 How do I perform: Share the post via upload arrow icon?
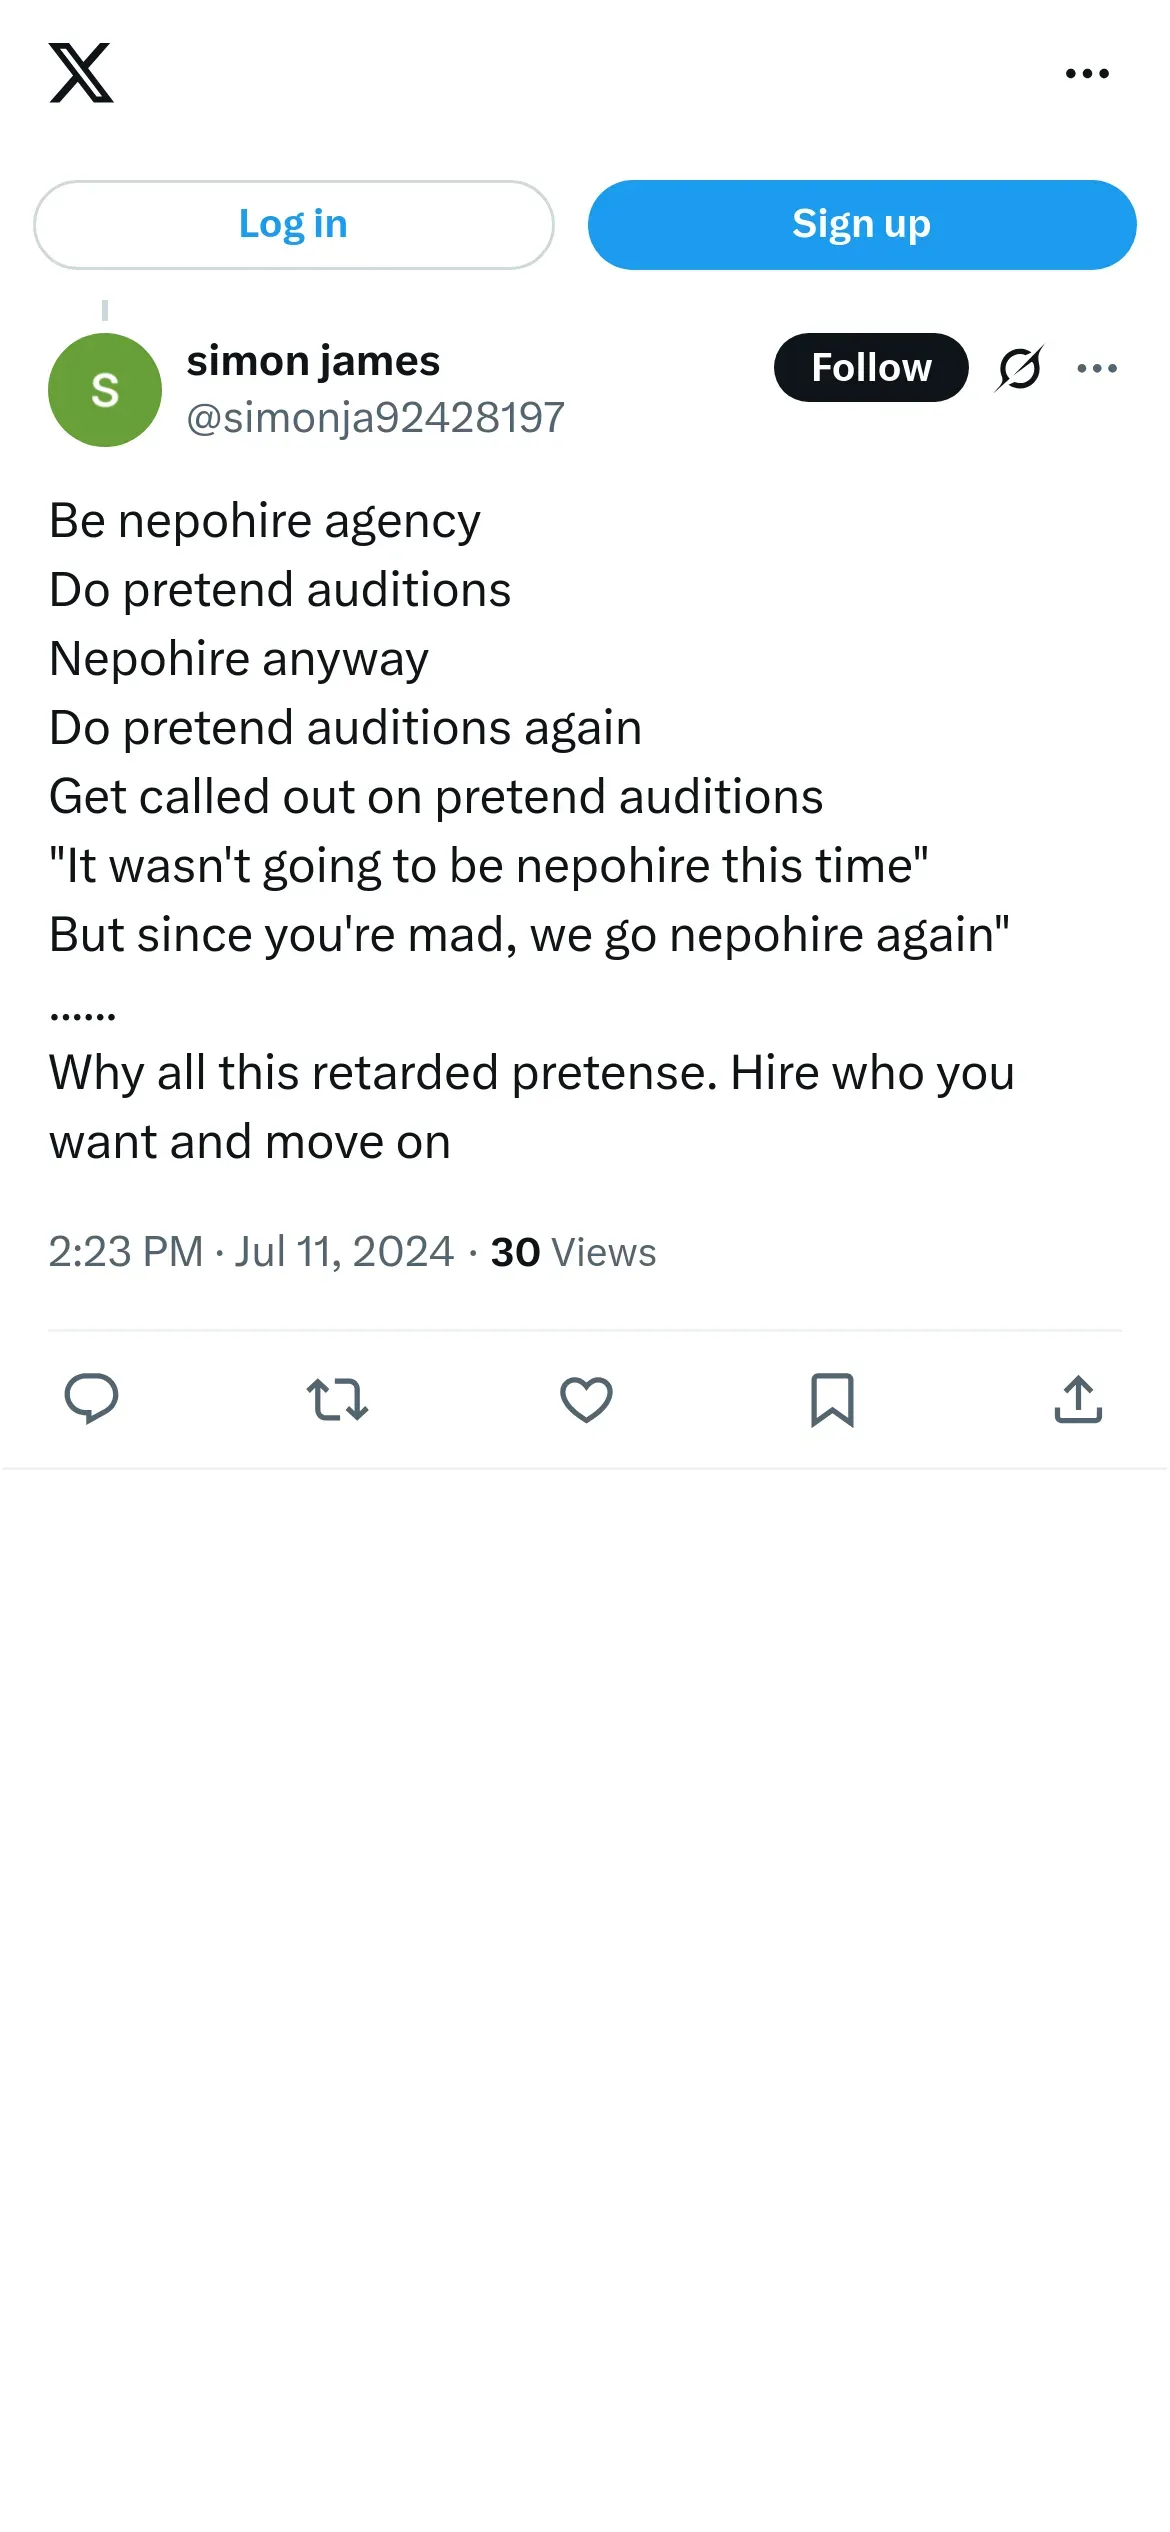coord(1078,1399)
